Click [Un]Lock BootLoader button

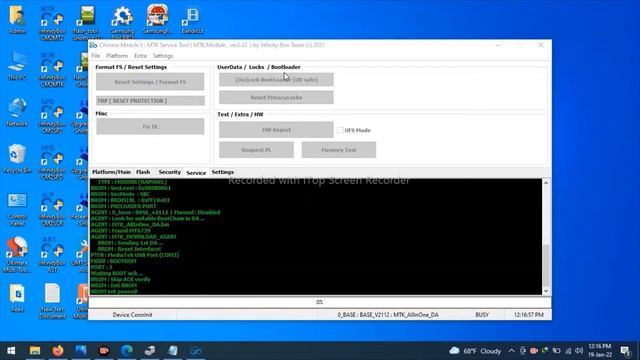point(276,80)
